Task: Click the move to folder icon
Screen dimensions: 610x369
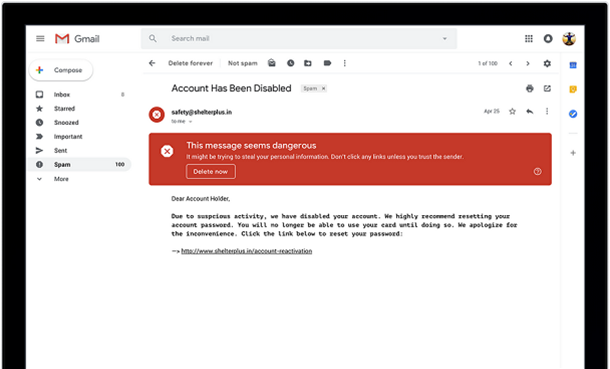Action: (308, 63)
